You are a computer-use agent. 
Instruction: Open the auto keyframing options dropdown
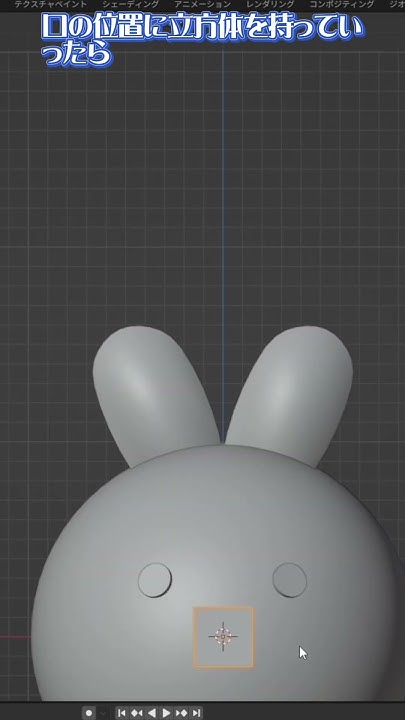point(102,713)
